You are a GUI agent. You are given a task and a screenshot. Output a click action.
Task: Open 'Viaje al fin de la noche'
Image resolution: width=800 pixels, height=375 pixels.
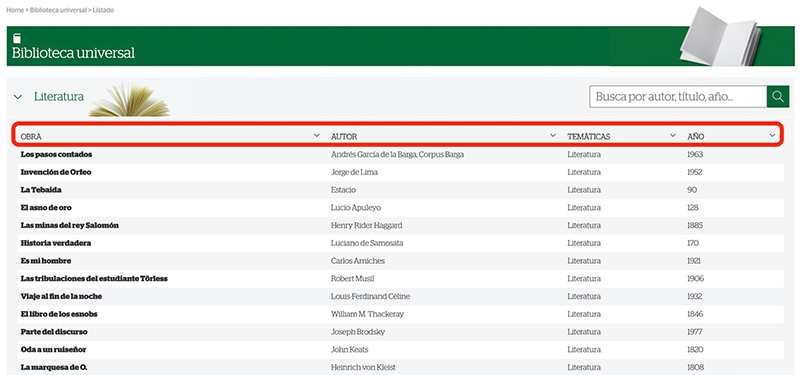tap(61, 296)
